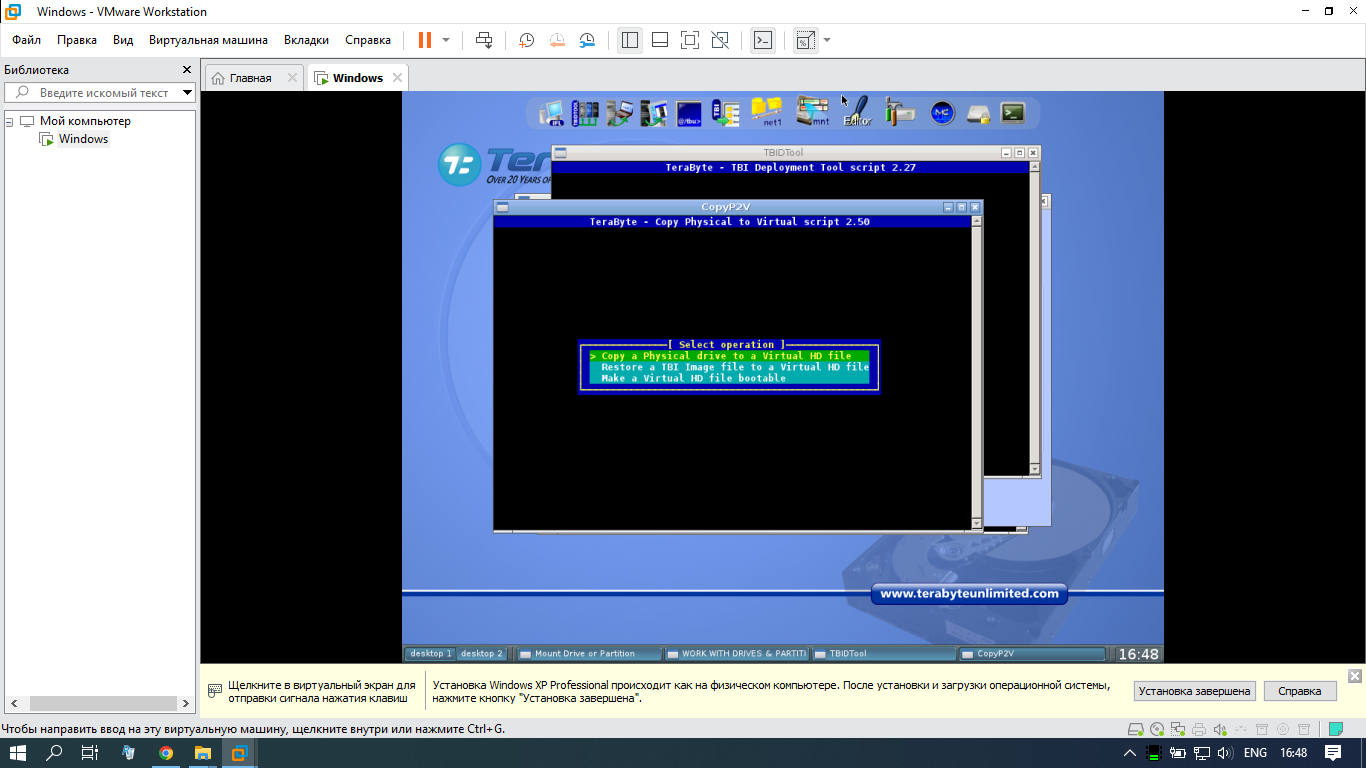Toggle the library sidebar view button
This screenshot has width=1366, height=768.
(629, 40)
